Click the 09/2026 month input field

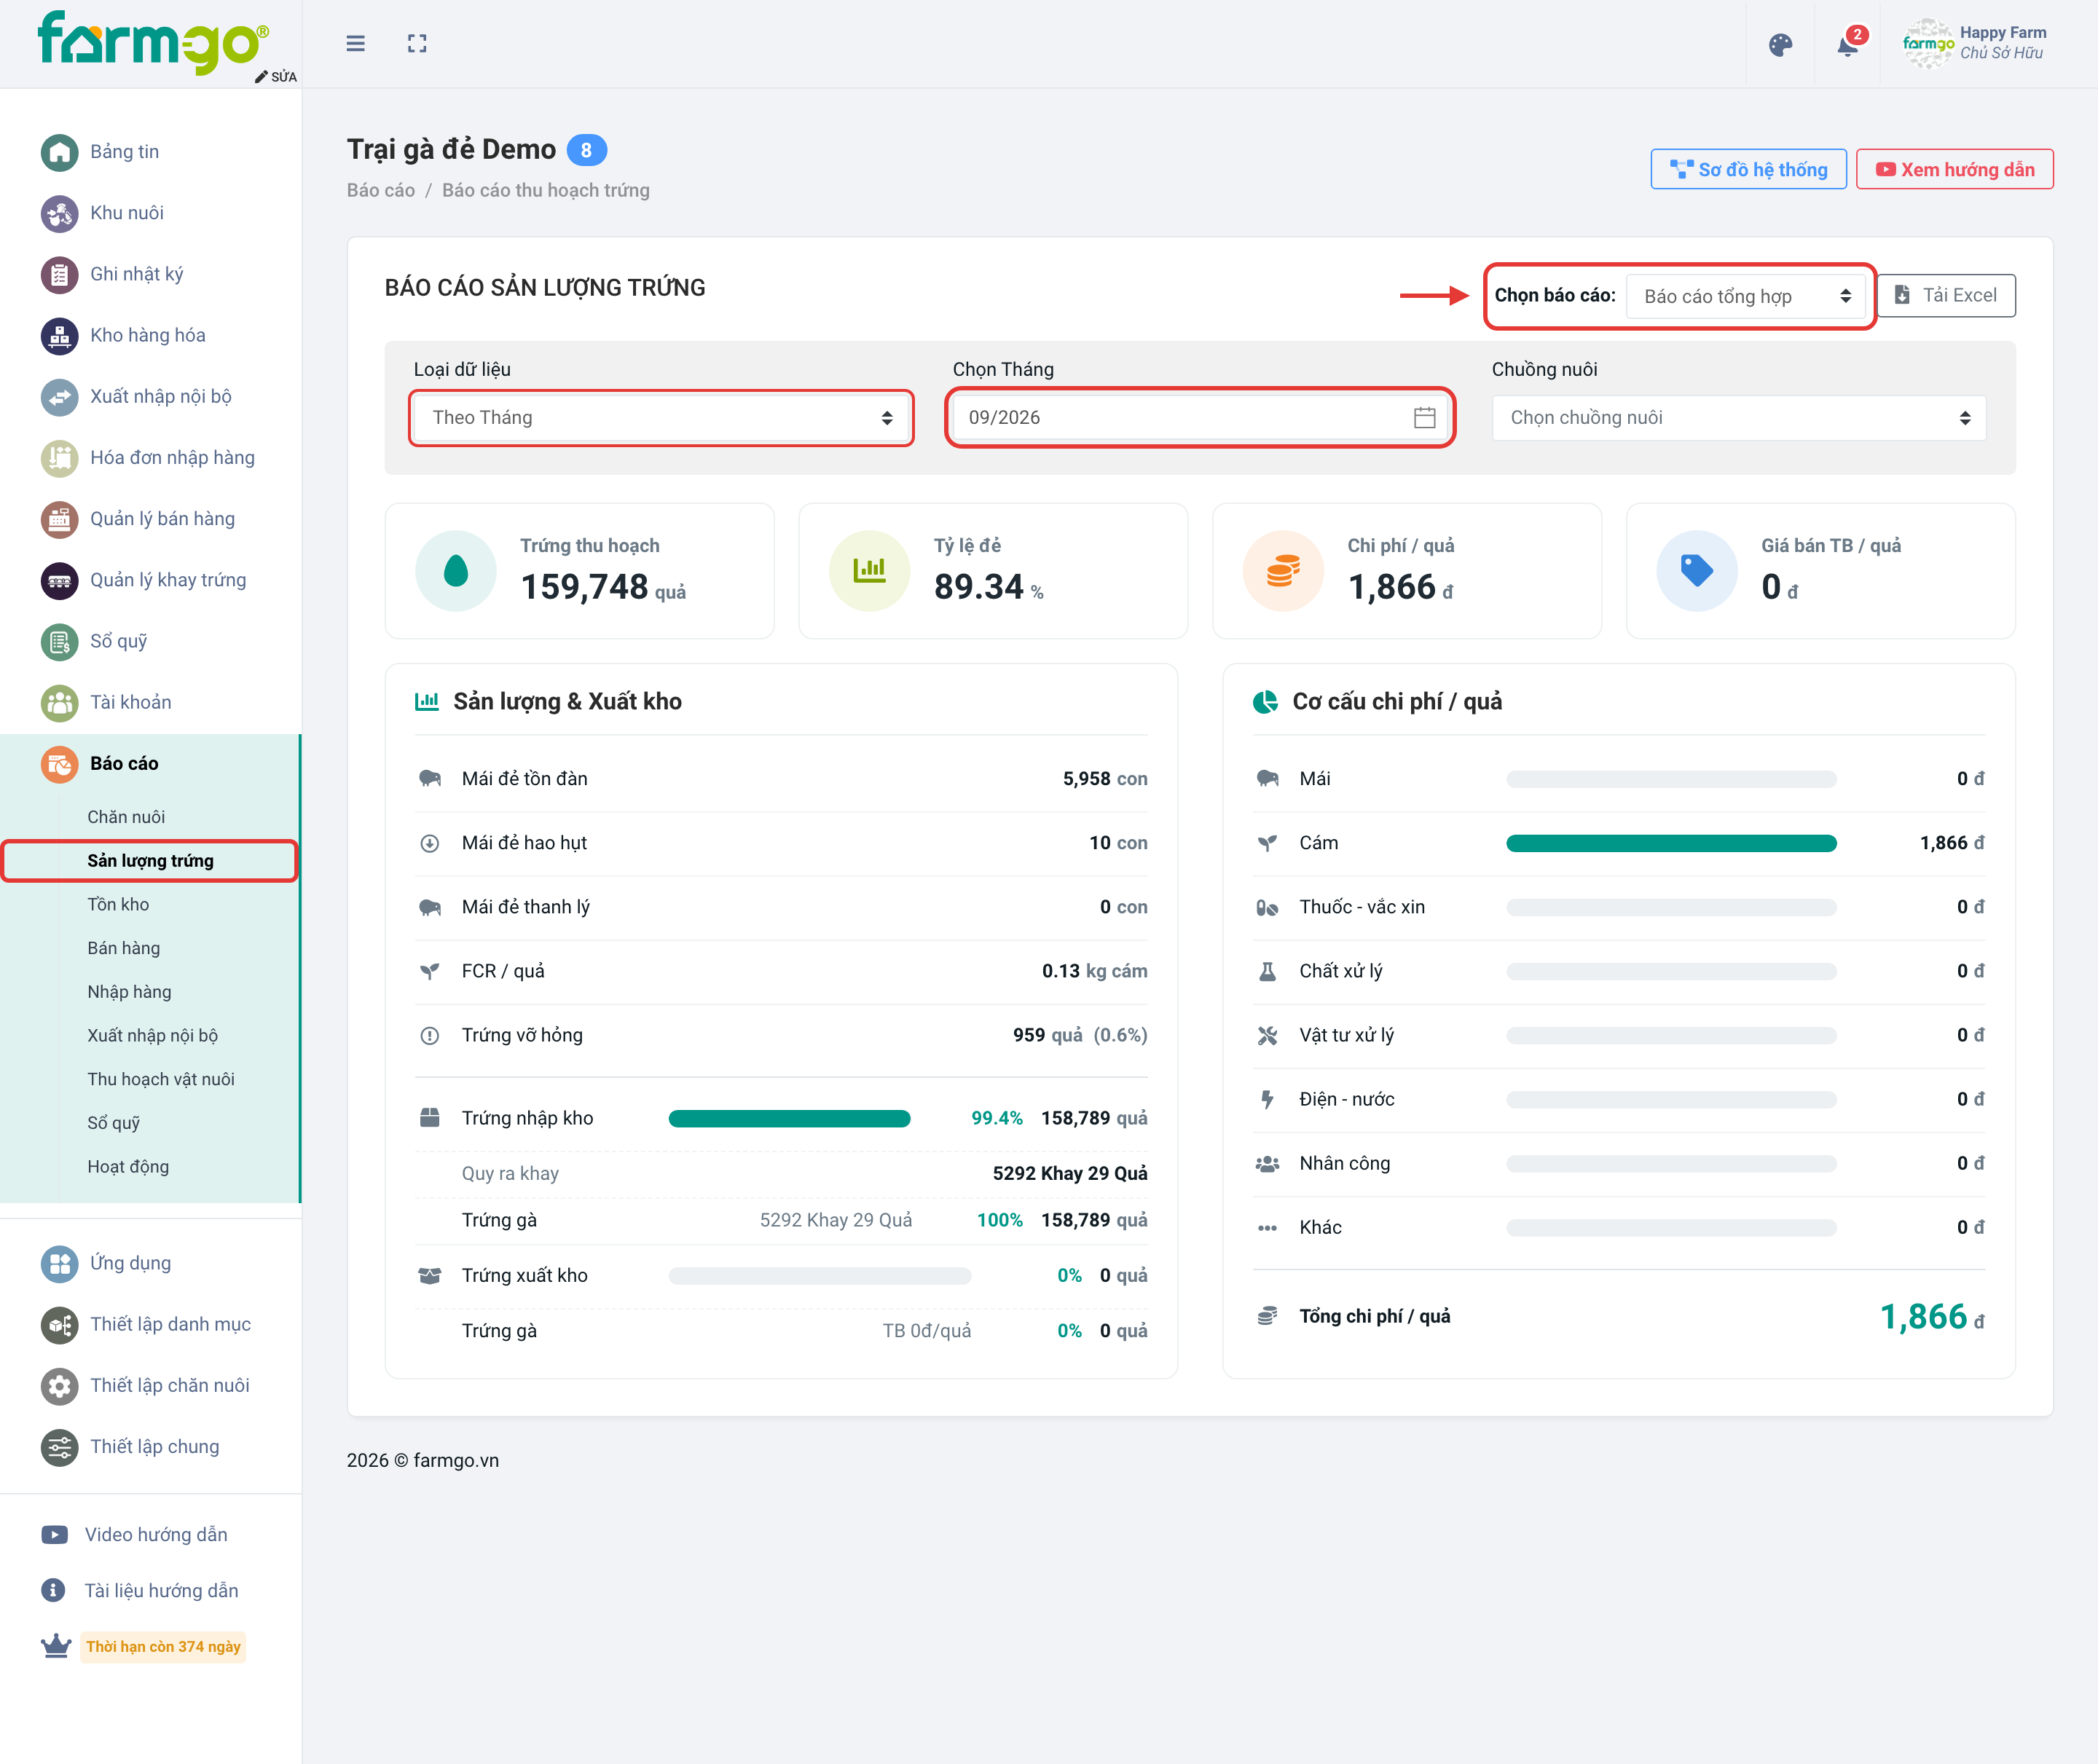tap(1198, 418)
